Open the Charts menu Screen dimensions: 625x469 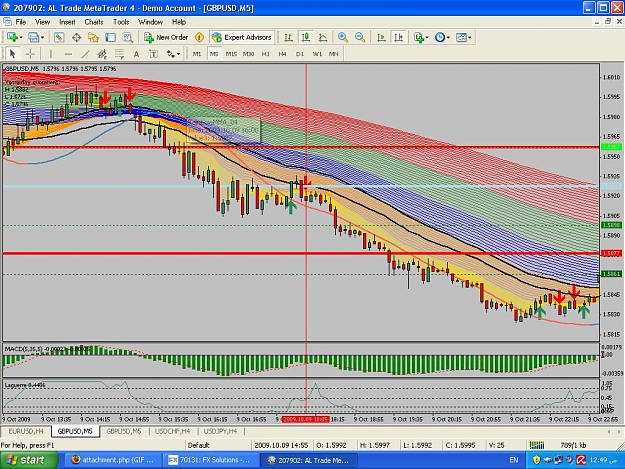(94, 22)
